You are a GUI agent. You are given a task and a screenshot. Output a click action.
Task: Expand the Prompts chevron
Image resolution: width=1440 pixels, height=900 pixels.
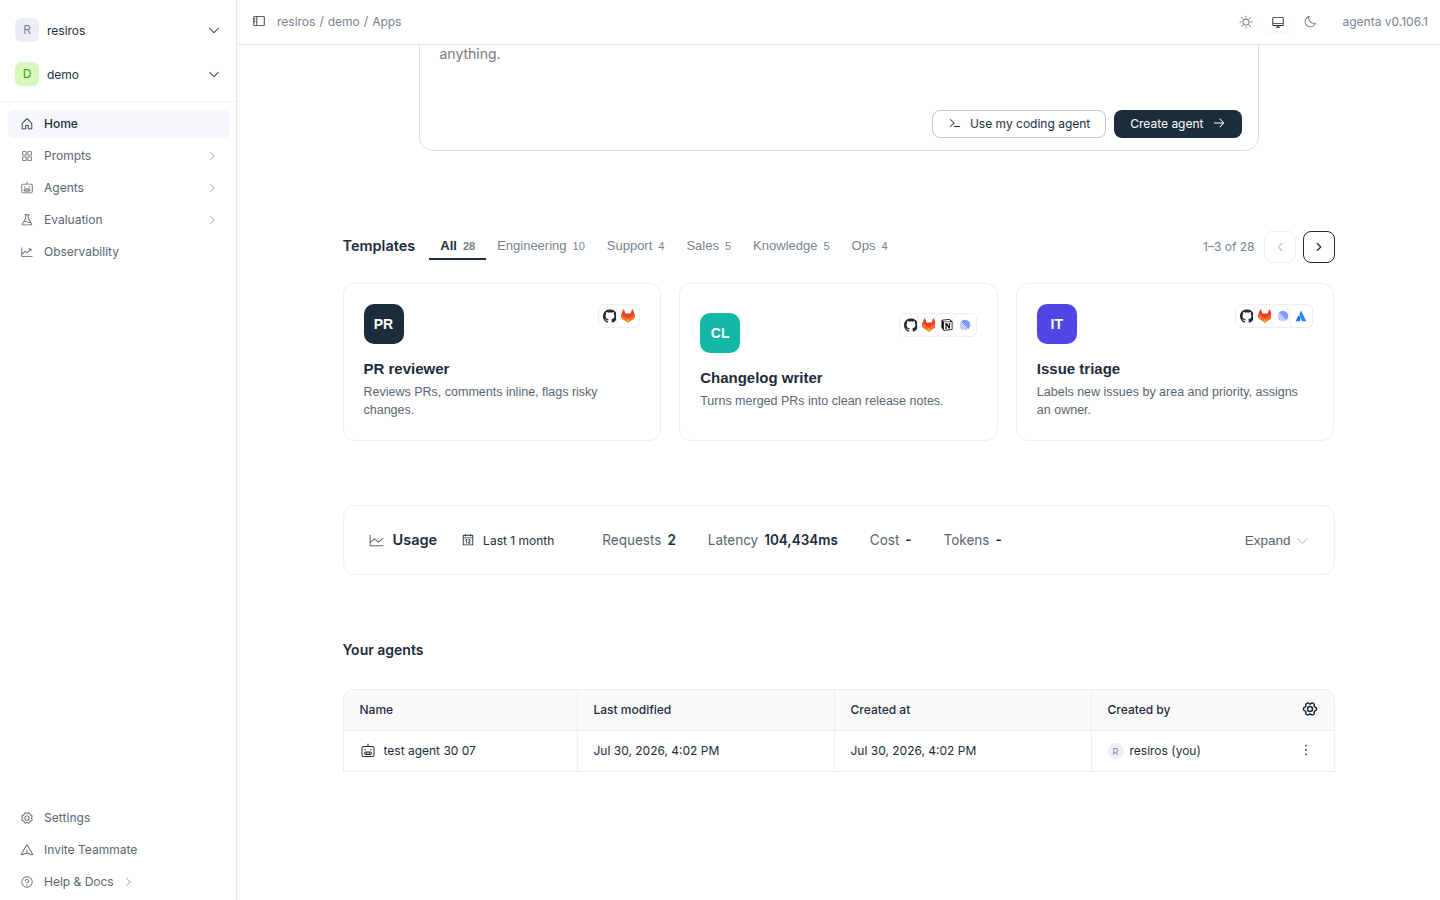[x=212, y=156]
